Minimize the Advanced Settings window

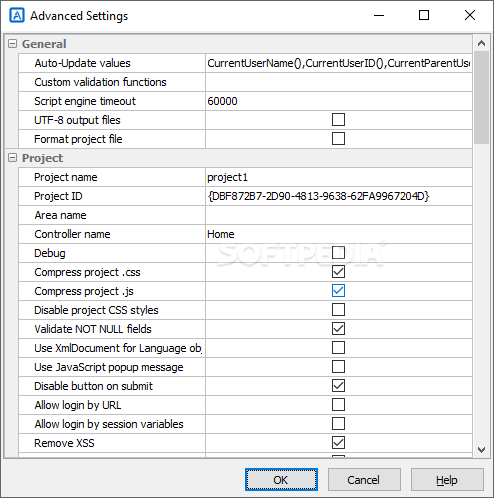pos(379,15)
